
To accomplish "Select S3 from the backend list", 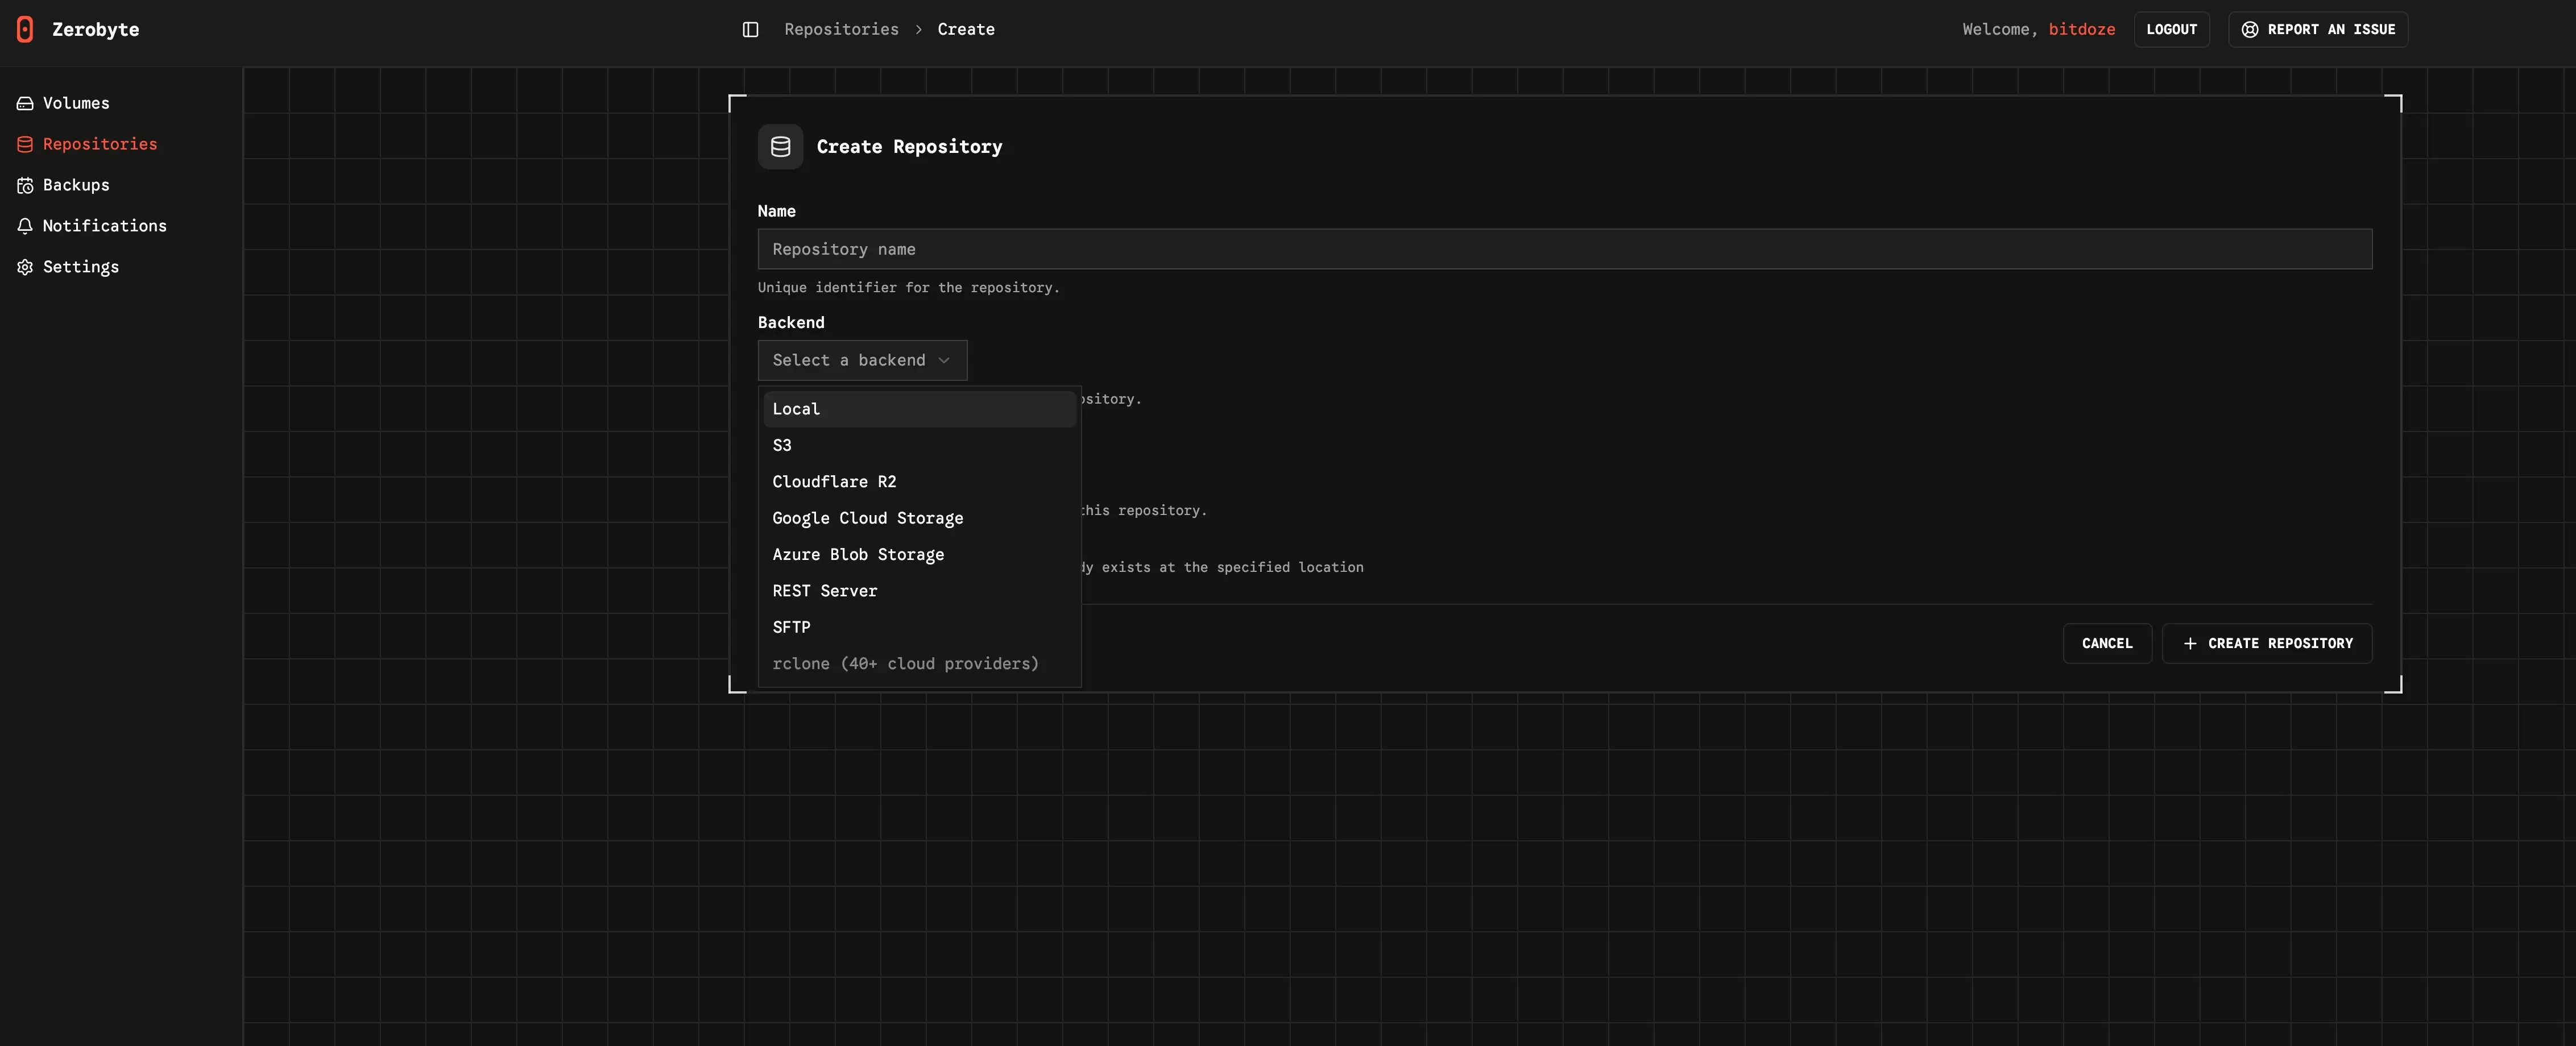I will point(782,444).
